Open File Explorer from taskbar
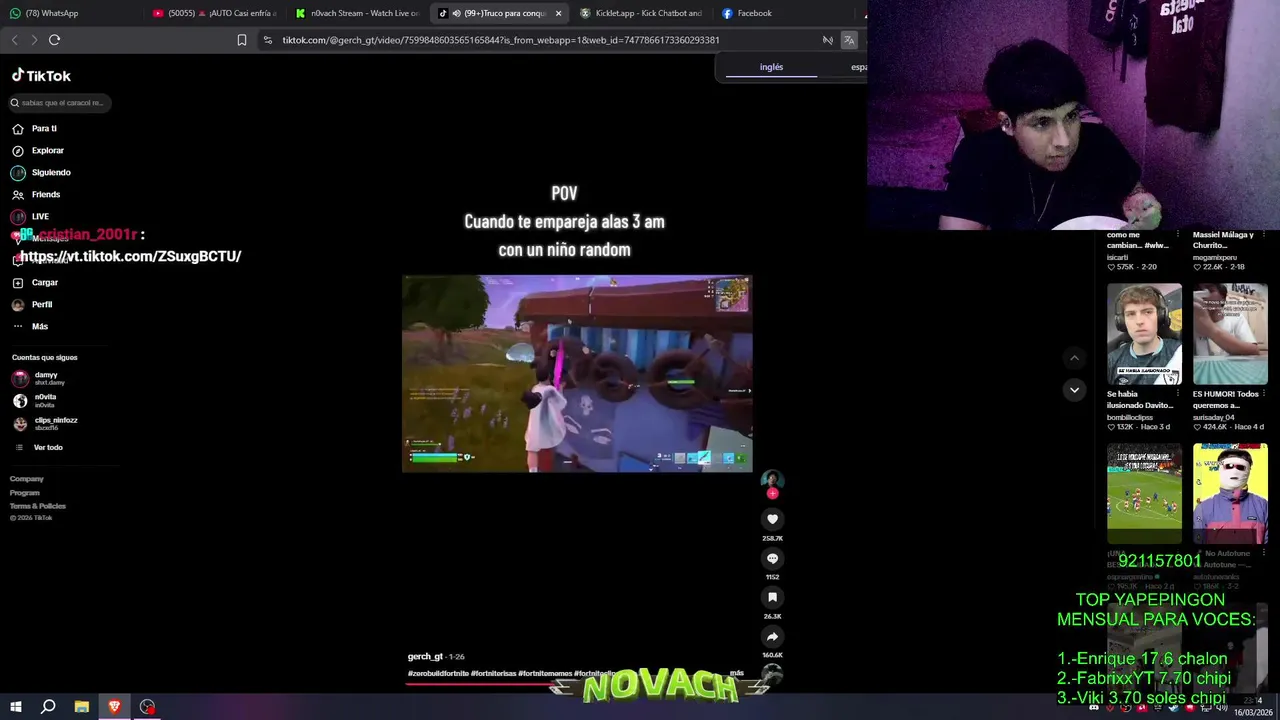1280x720 pixels. click(x=81, y=707)
